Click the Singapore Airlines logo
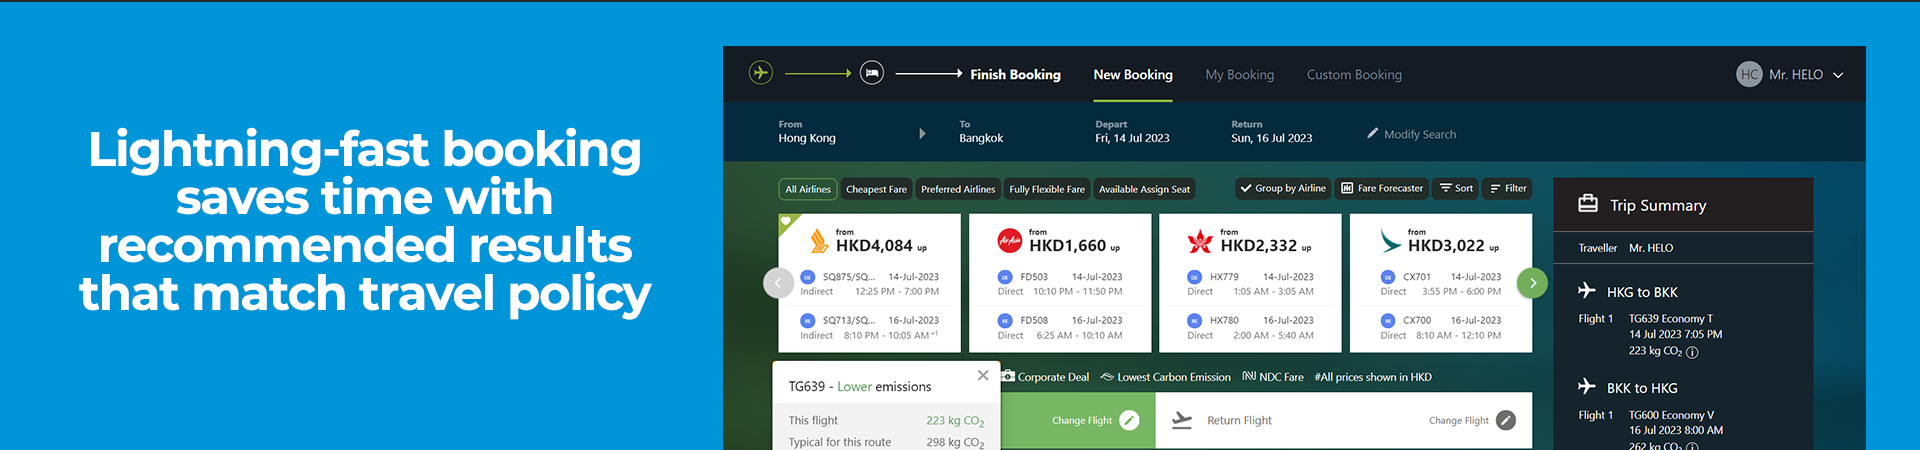 point(819,241)
